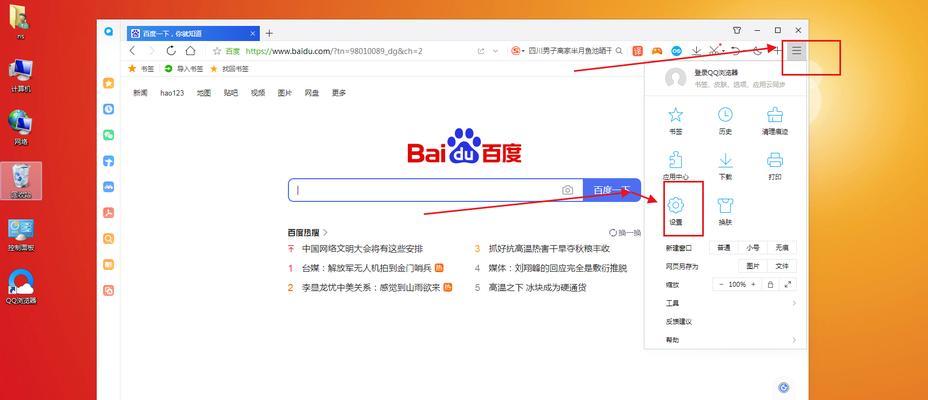The height and width of the screenshot is (400, 928).
Task: Open screenshot tool dropdown arrow
Action: pos(723,51)
